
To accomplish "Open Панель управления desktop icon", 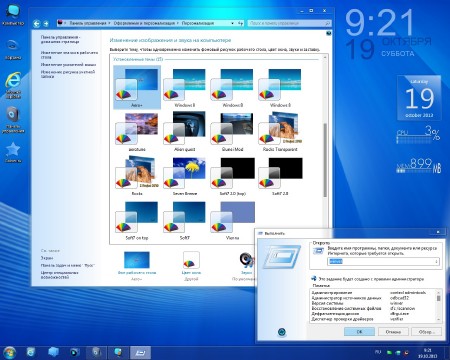I will point(13,120).
